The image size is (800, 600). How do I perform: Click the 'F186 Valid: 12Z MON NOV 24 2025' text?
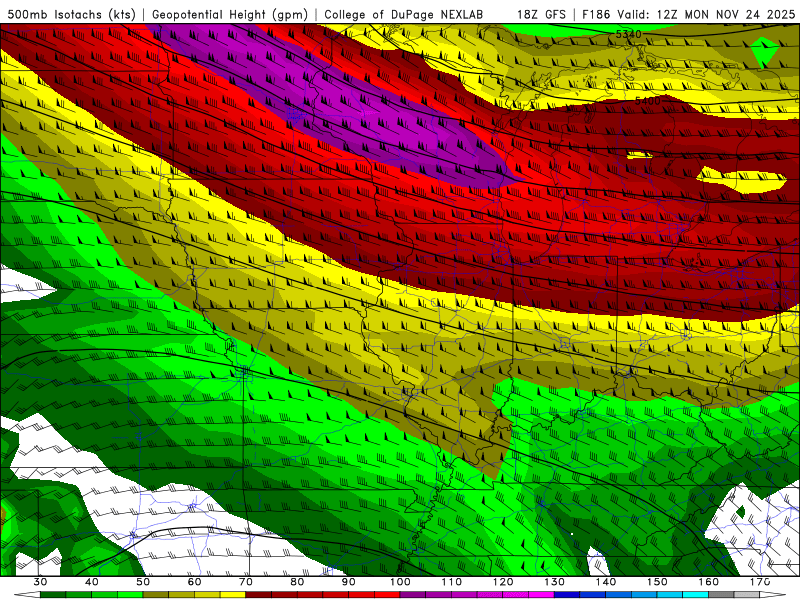(x=688, y=14)
